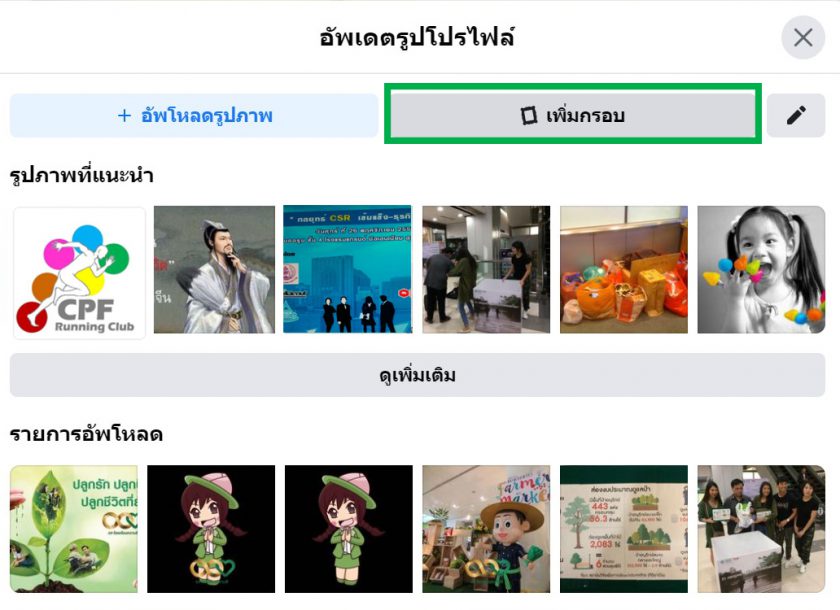Viewport: 840px width, 610px height.
Task: Click the อัพโหลดรูปภาพ upload button
Action: [194, 116]
